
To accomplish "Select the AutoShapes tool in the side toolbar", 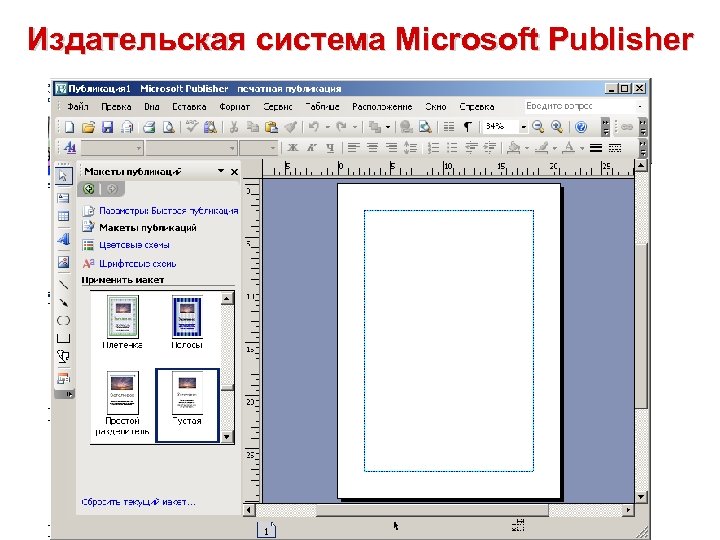I will (63, 356).
